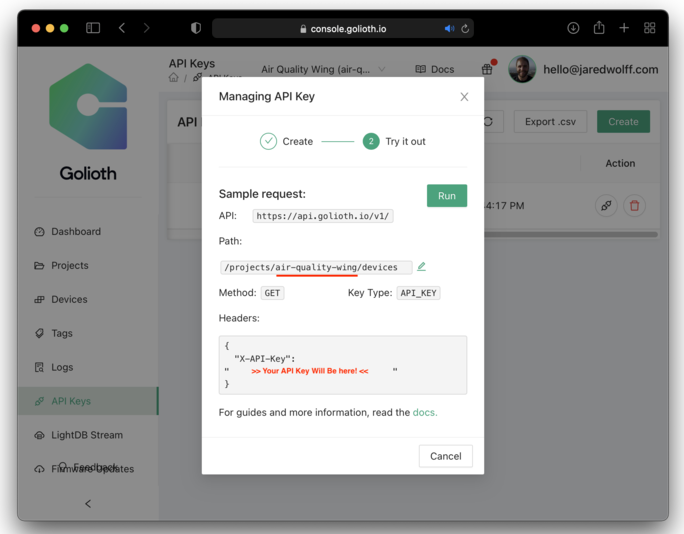Screen dimensions: 684x534
Task: Click the pencil edit icon beside Path
Action: [421, 267]
